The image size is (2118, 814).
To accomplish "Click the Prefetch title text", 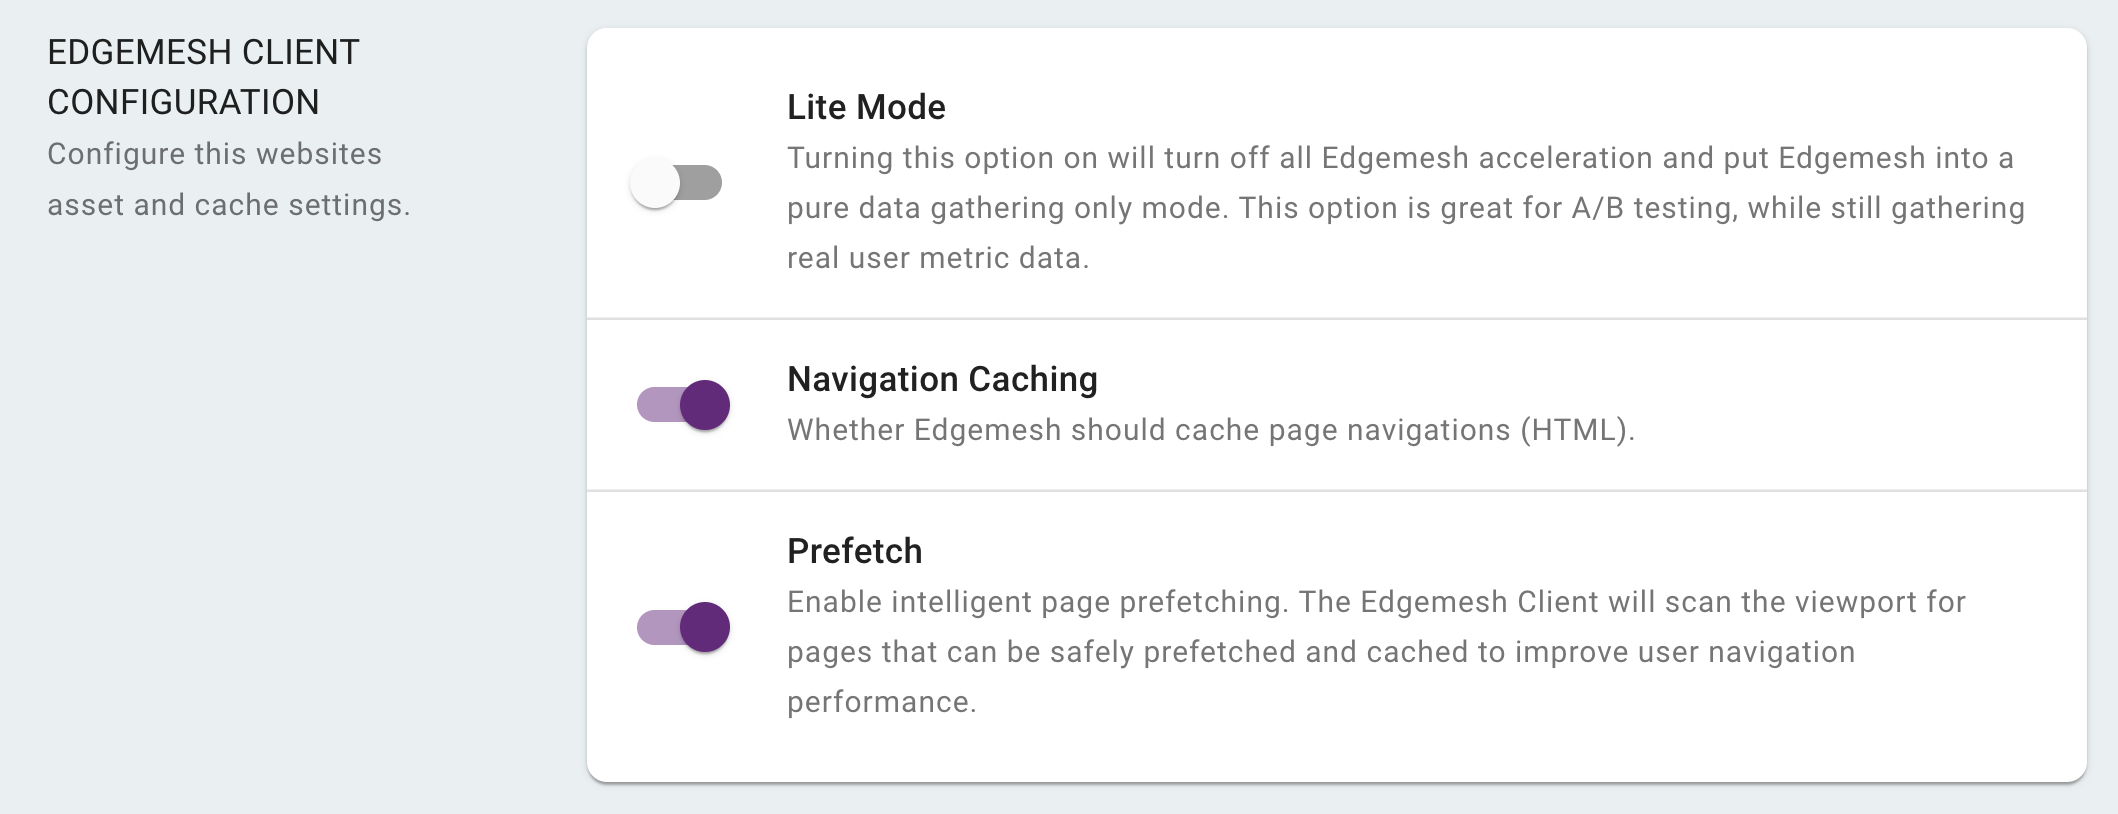I will 854,551.
